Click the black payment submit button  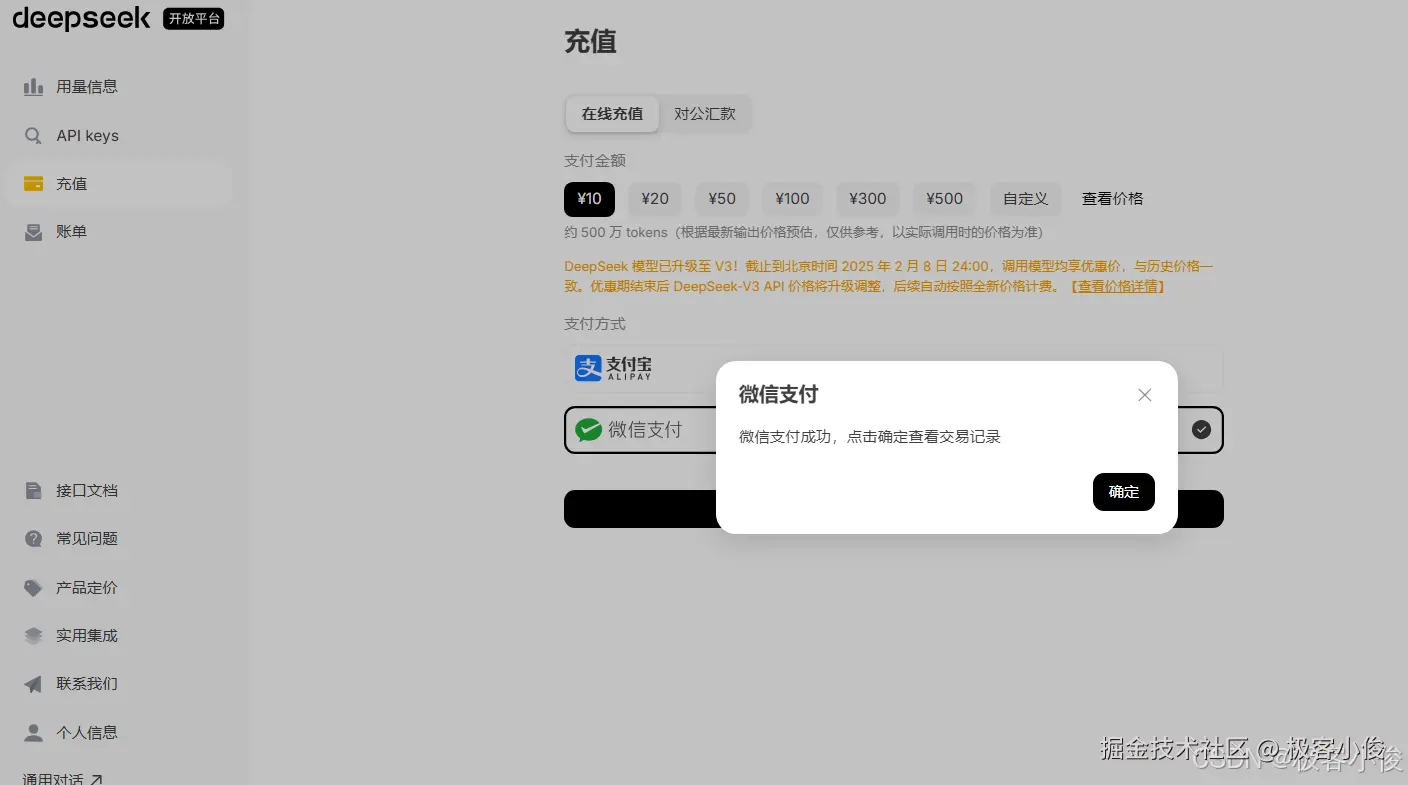coord(894,509)
